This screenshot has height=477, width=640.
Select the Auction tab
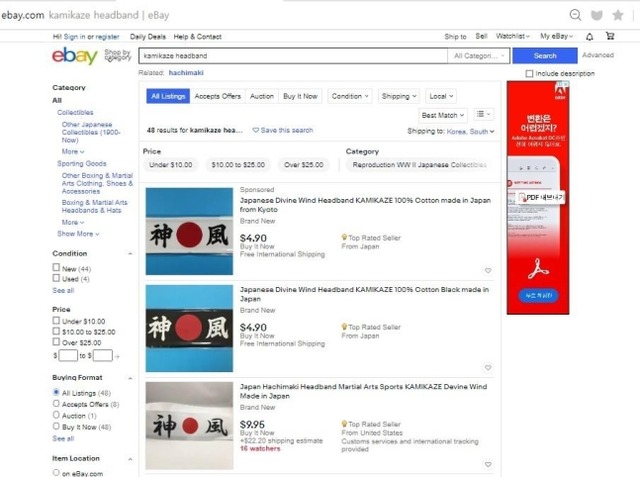pos(262,96)
